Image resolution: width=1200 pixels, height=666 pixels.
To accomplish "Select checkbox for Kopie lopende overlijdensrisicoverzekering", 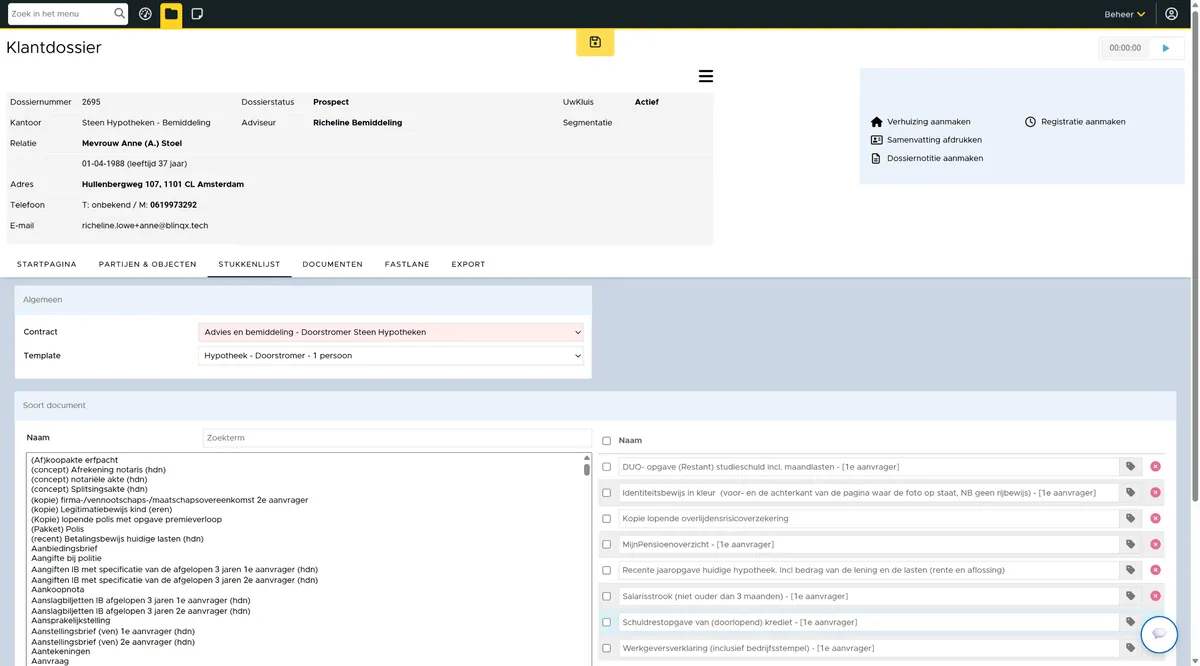I will coord(607,519).
